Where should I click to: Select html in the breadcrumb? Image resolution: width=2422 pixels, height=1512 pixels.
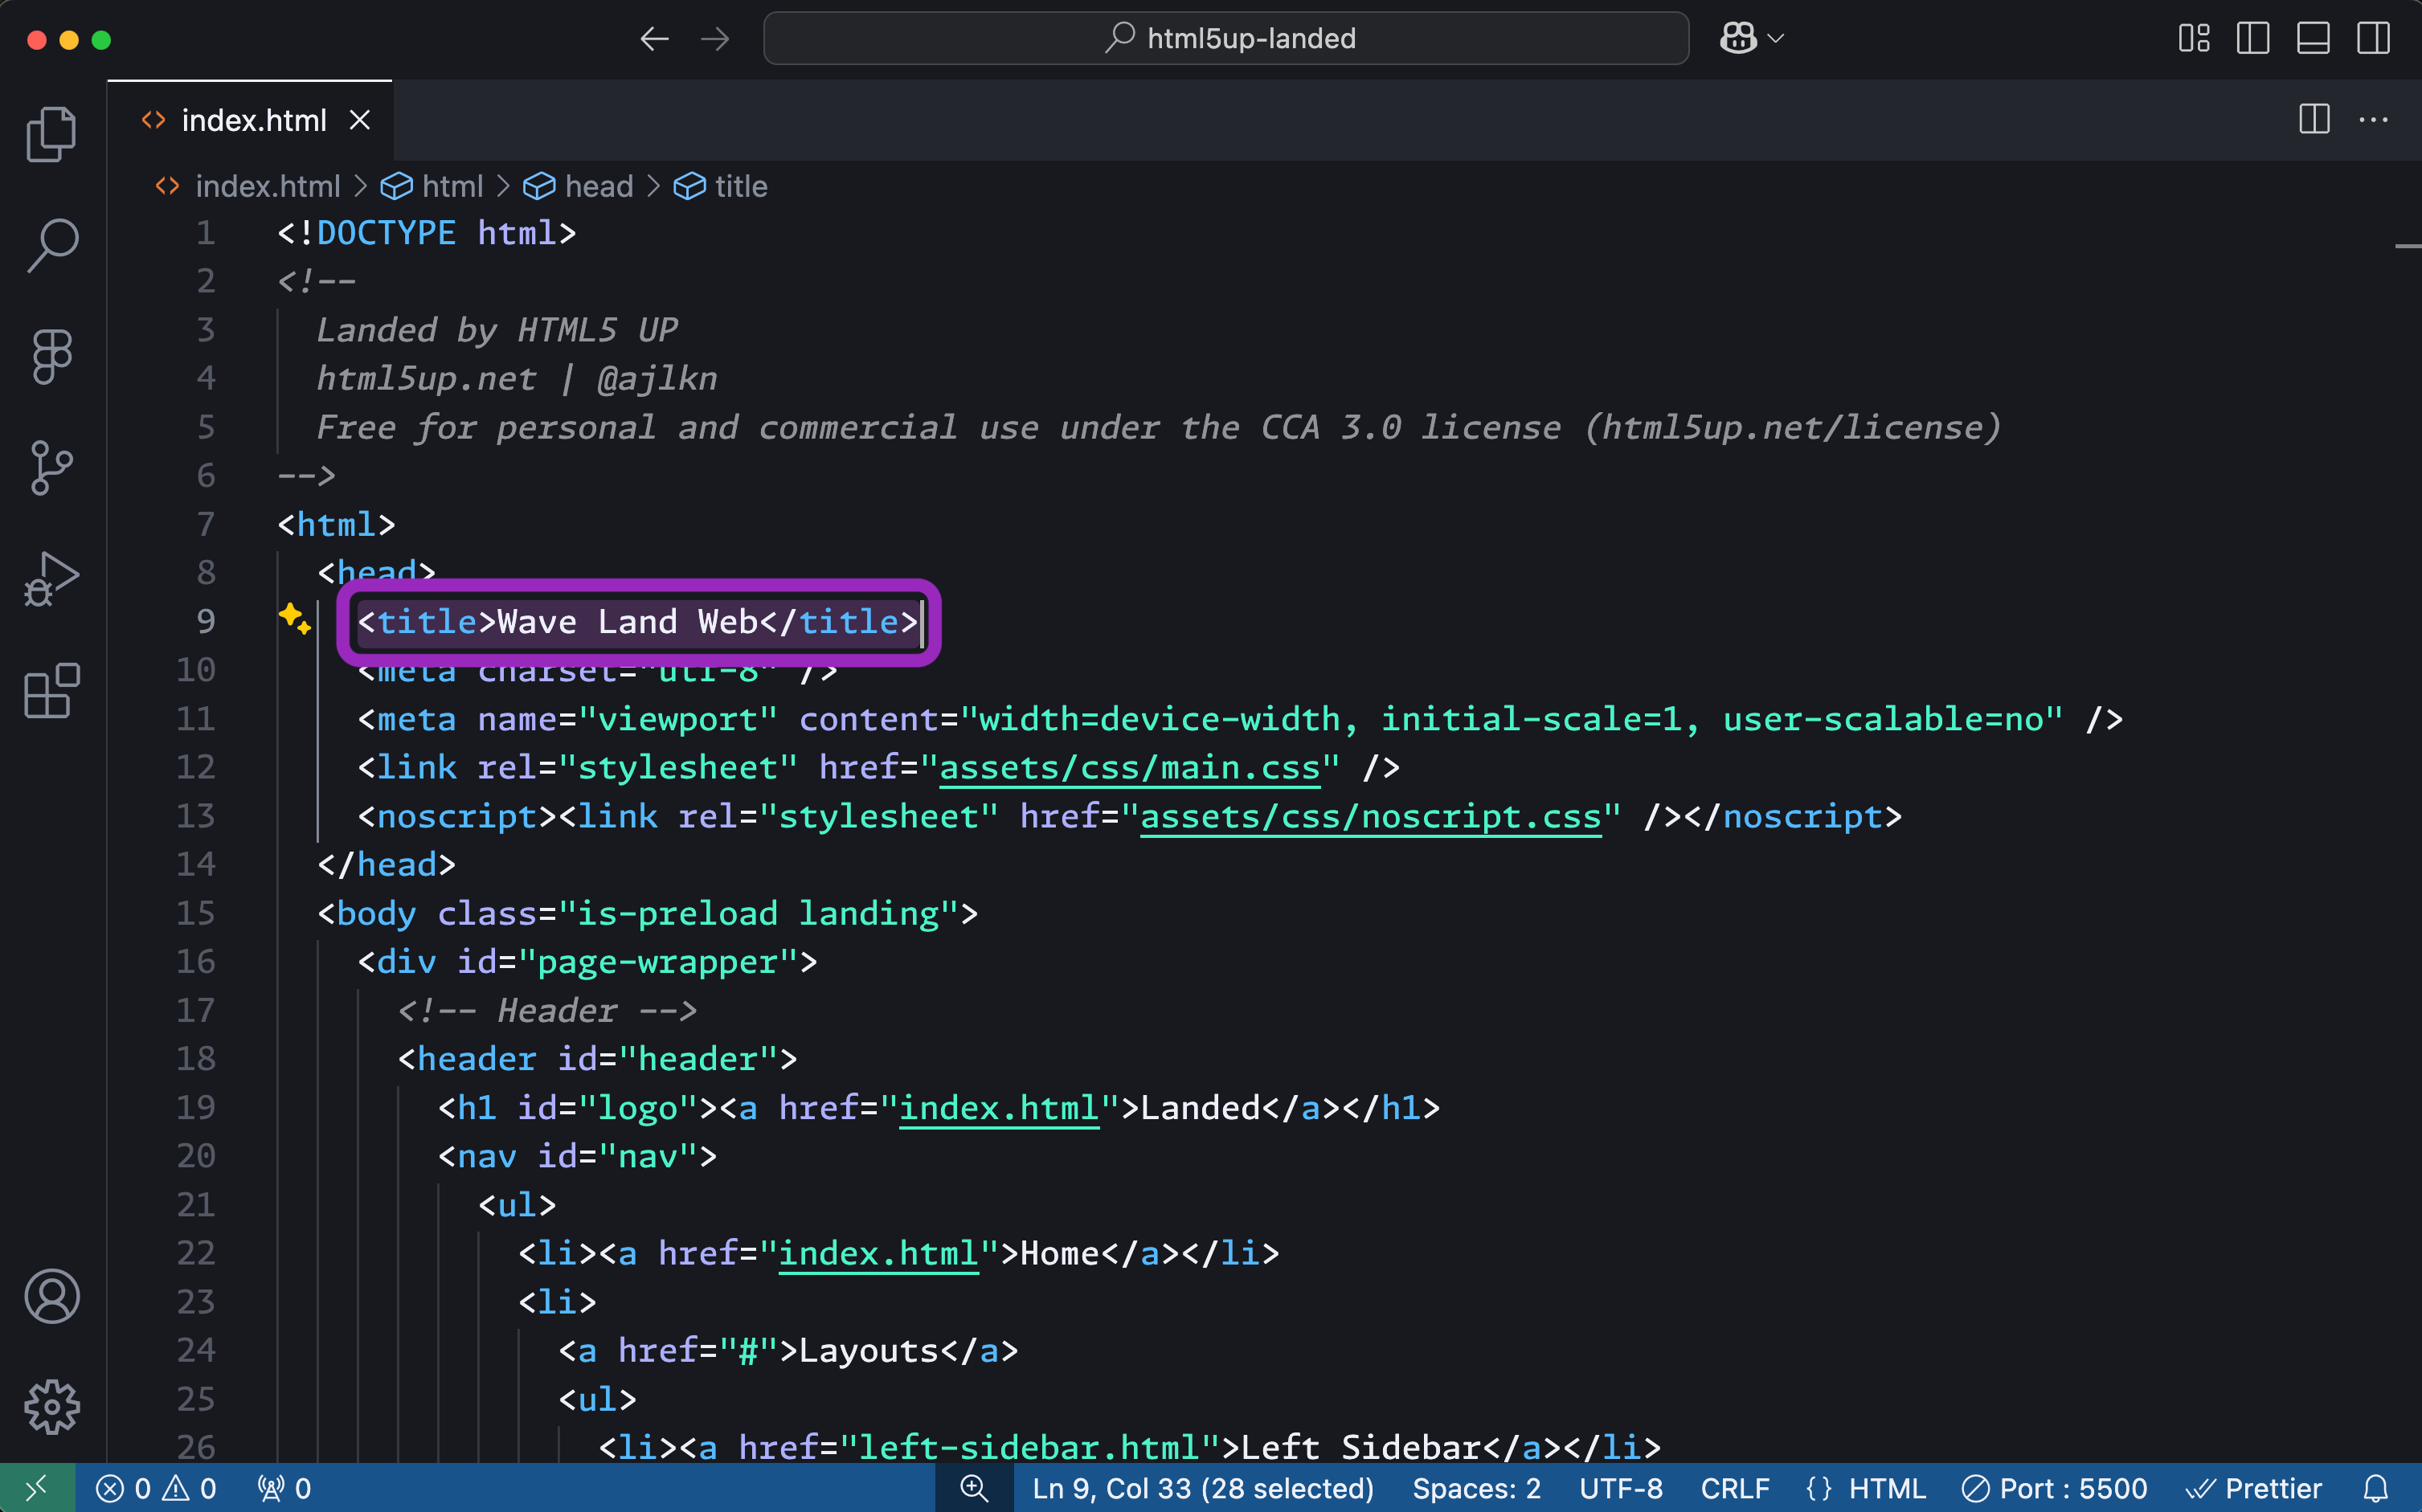pos(433,186)
